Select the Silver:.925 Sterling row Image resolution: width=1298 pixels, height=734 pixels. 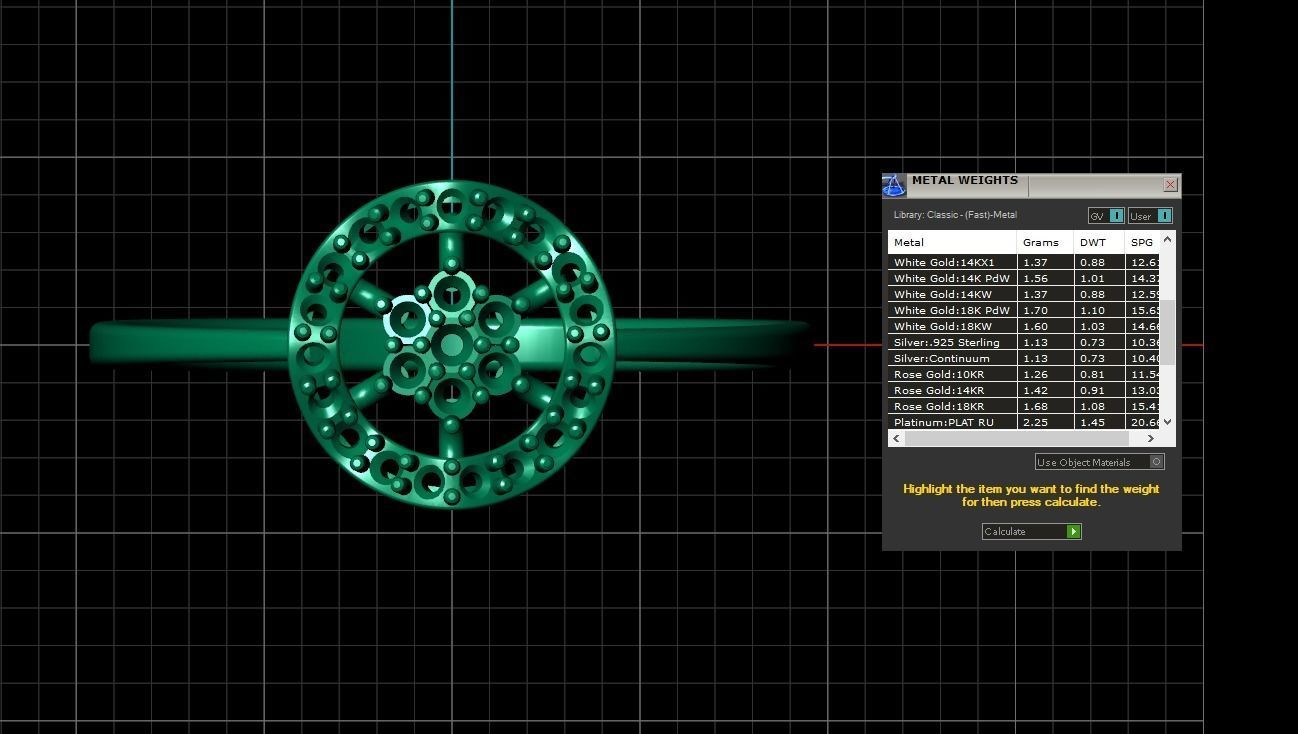coord(1024,342)
